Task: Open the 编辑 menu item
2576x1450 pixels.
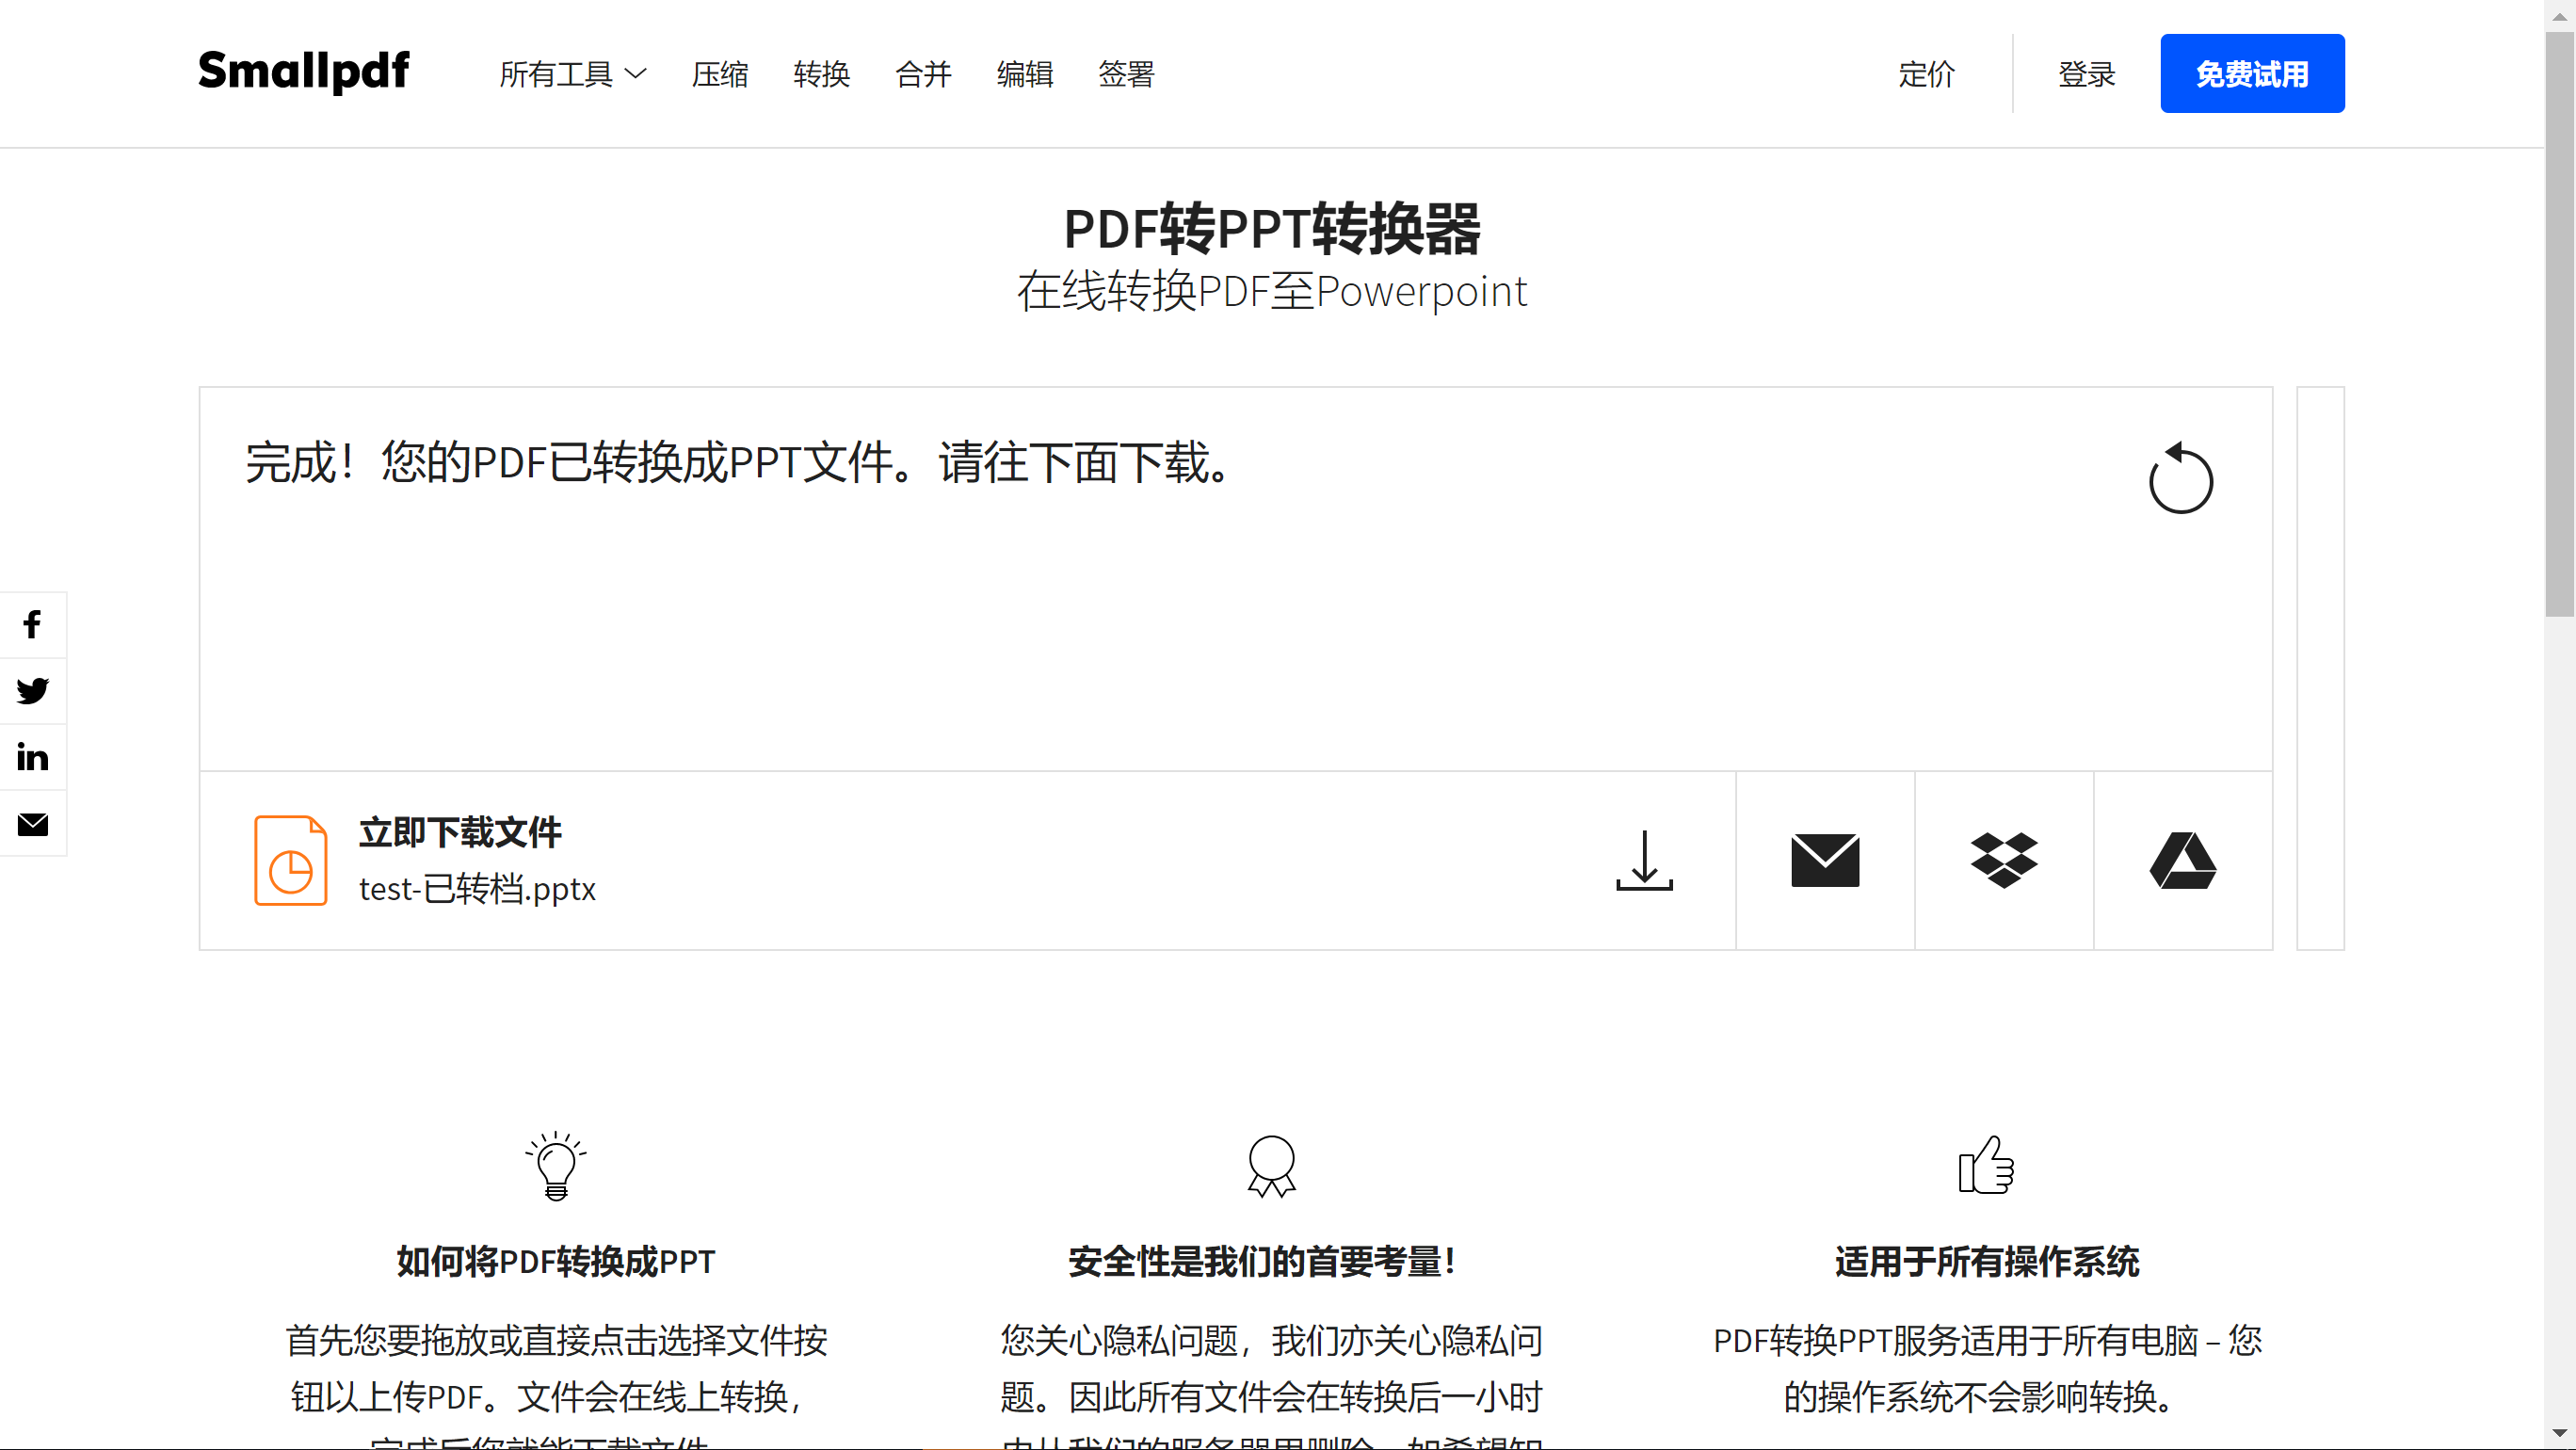Action: (x=1025, y=74)
